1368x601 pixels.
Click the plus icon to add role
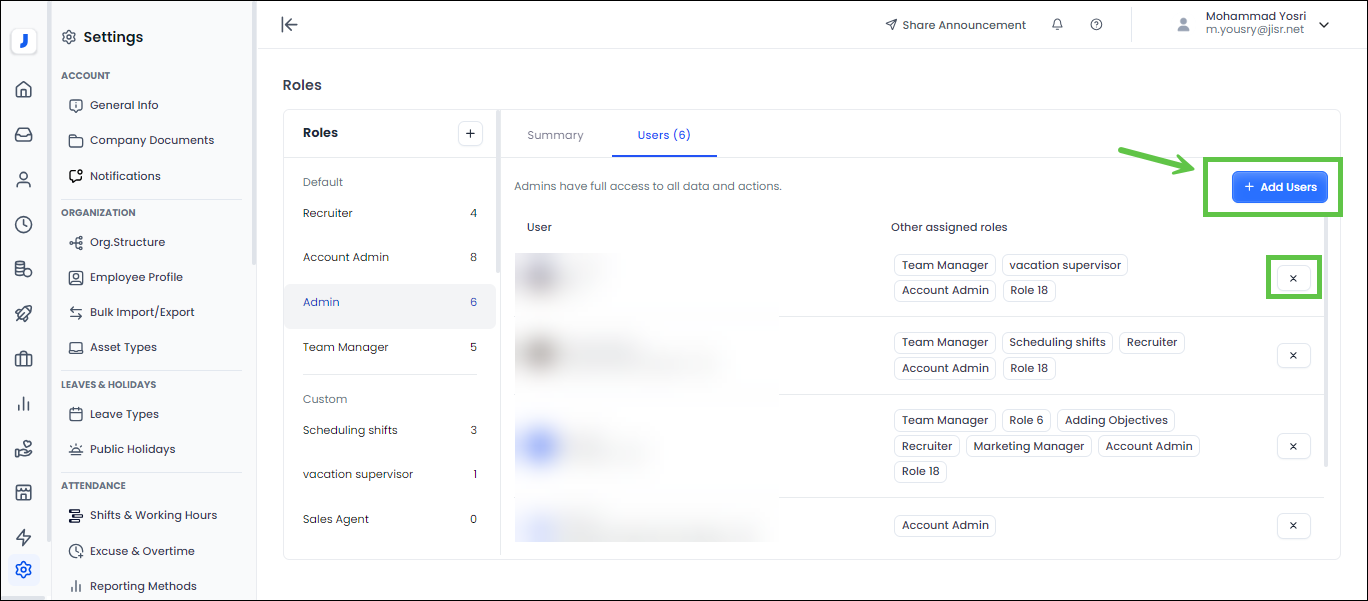(x=470, y=133)
